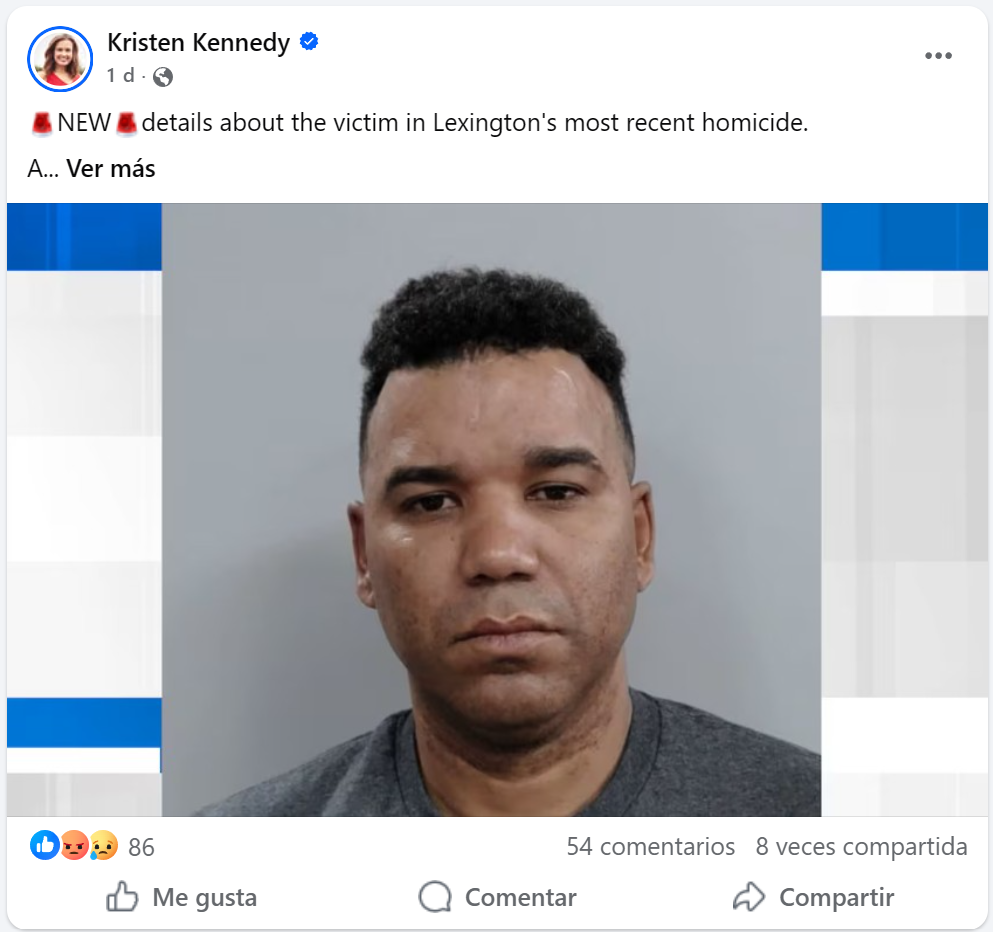Show the 8 veces compartida list
Screen dimensions: 993x932
(x=861, y=847)
